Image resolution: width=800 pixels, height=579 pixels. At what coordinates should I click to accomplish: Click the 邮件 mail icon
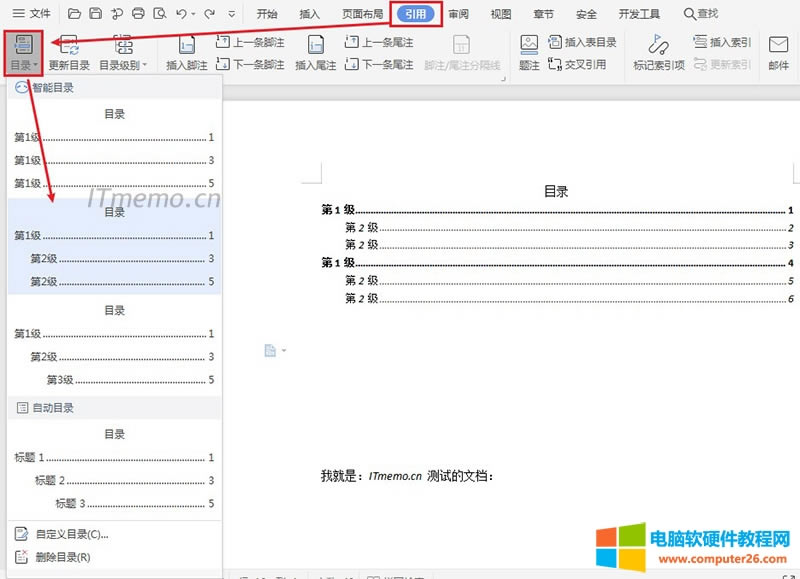pyautogui.click(x=778, y=45)
